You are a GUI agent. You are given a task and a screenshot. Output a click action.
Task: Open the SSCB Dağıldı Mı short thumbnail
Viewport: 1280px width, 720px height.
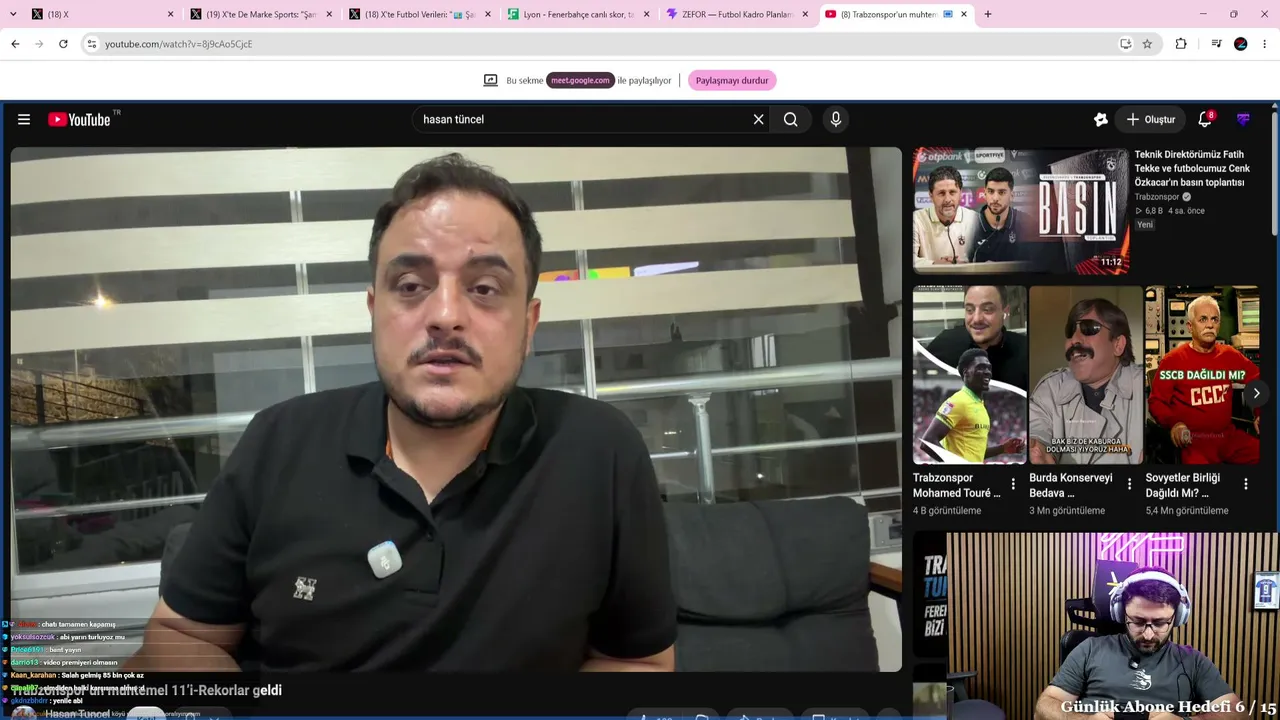point(1202,375)
